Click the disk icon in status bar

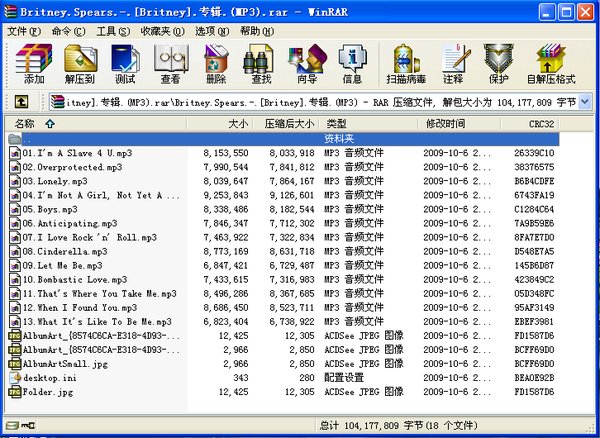pyautogui.click(x=12, y=425)
